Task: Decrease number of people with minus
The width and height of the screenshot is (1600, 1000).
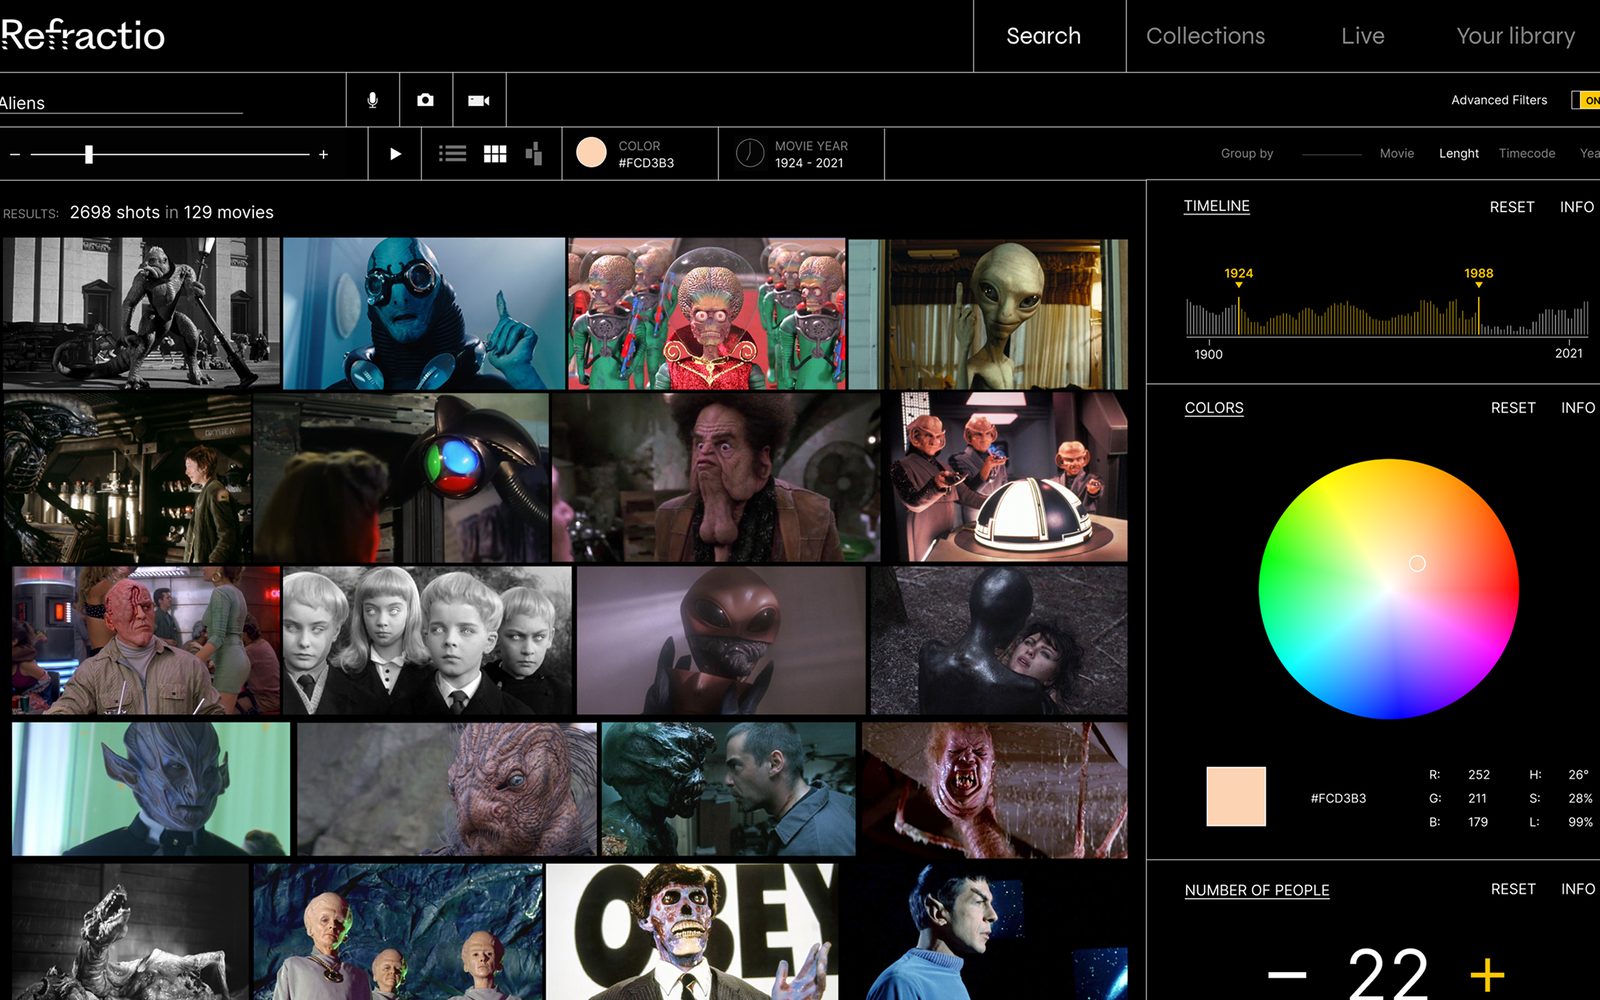Action: point(1287,973)
